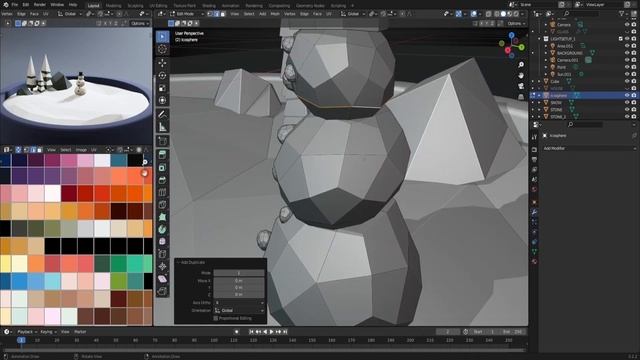Select the Extrude Region tool
Viewport: 640px width, 360px height.
click(162, 155)
